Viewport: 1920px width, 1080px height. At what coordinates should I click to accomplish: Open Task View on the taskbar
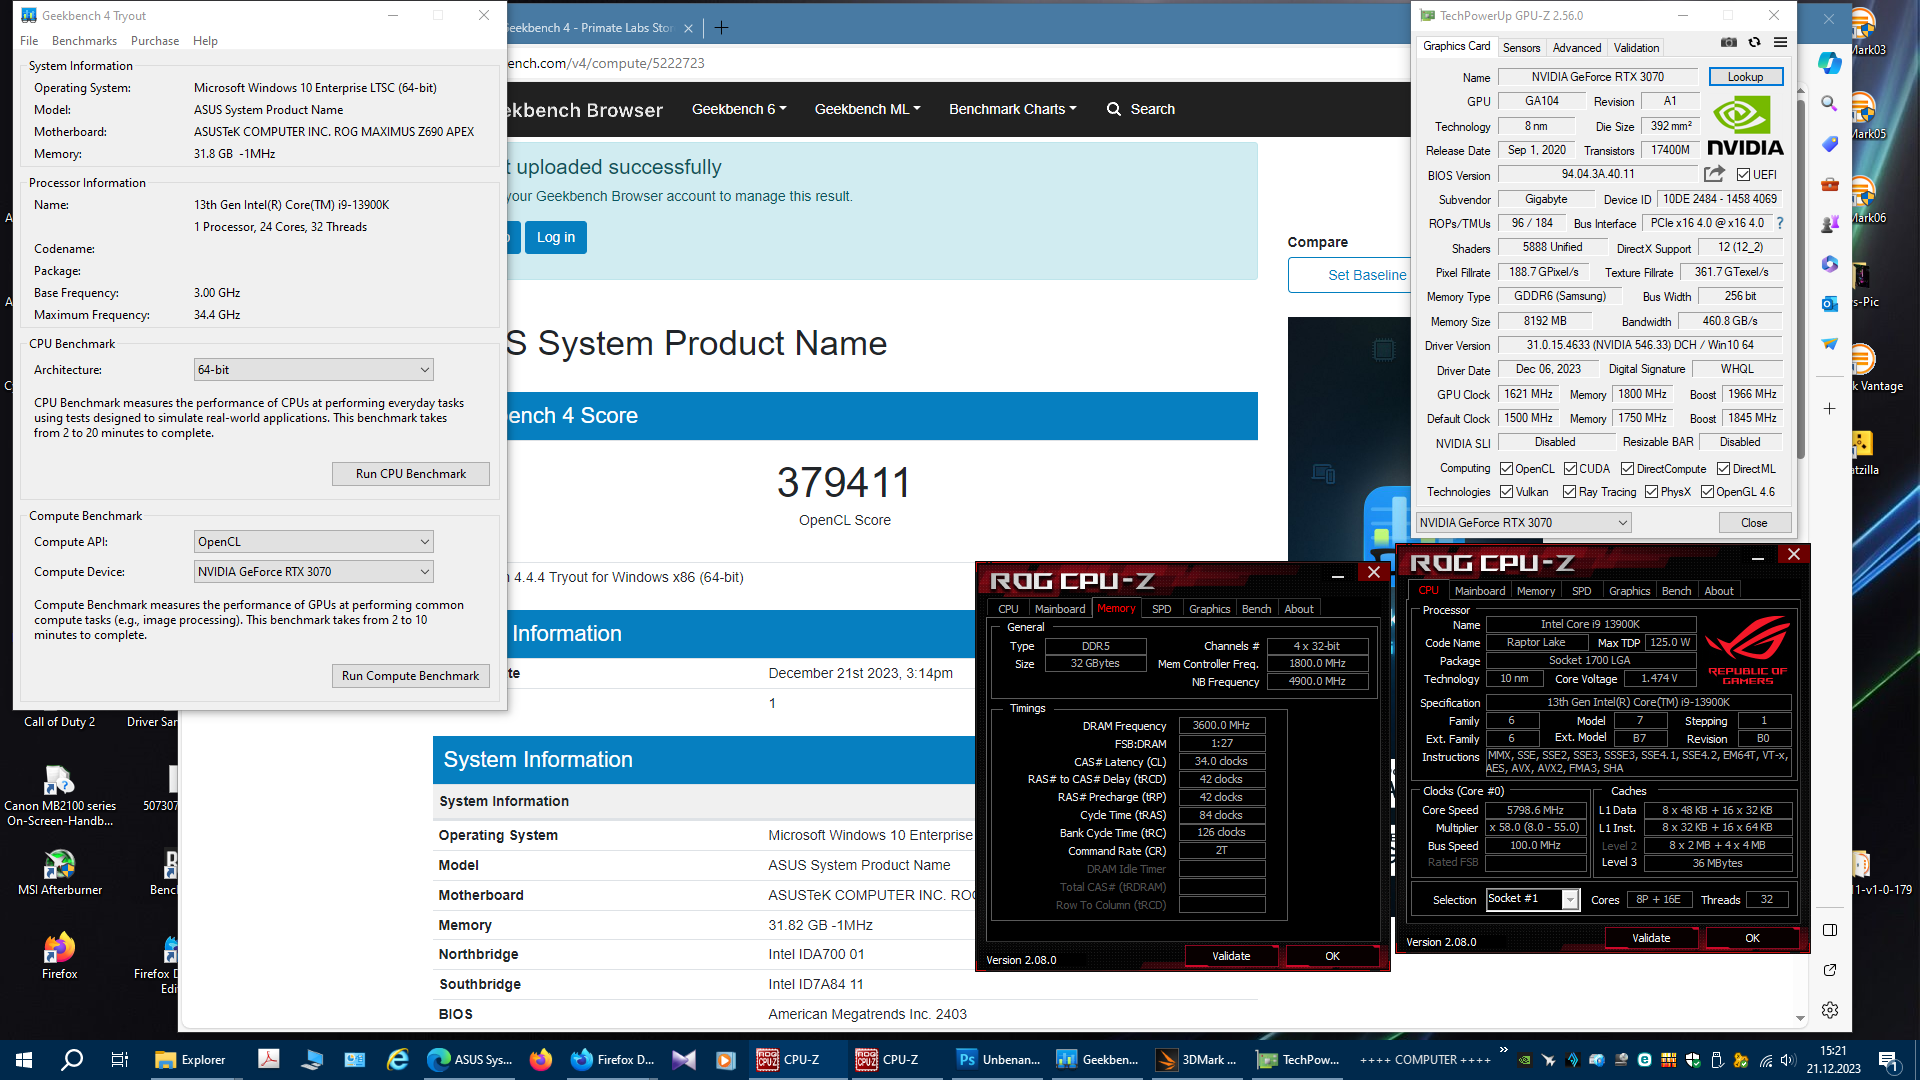tap(119, 1060)
